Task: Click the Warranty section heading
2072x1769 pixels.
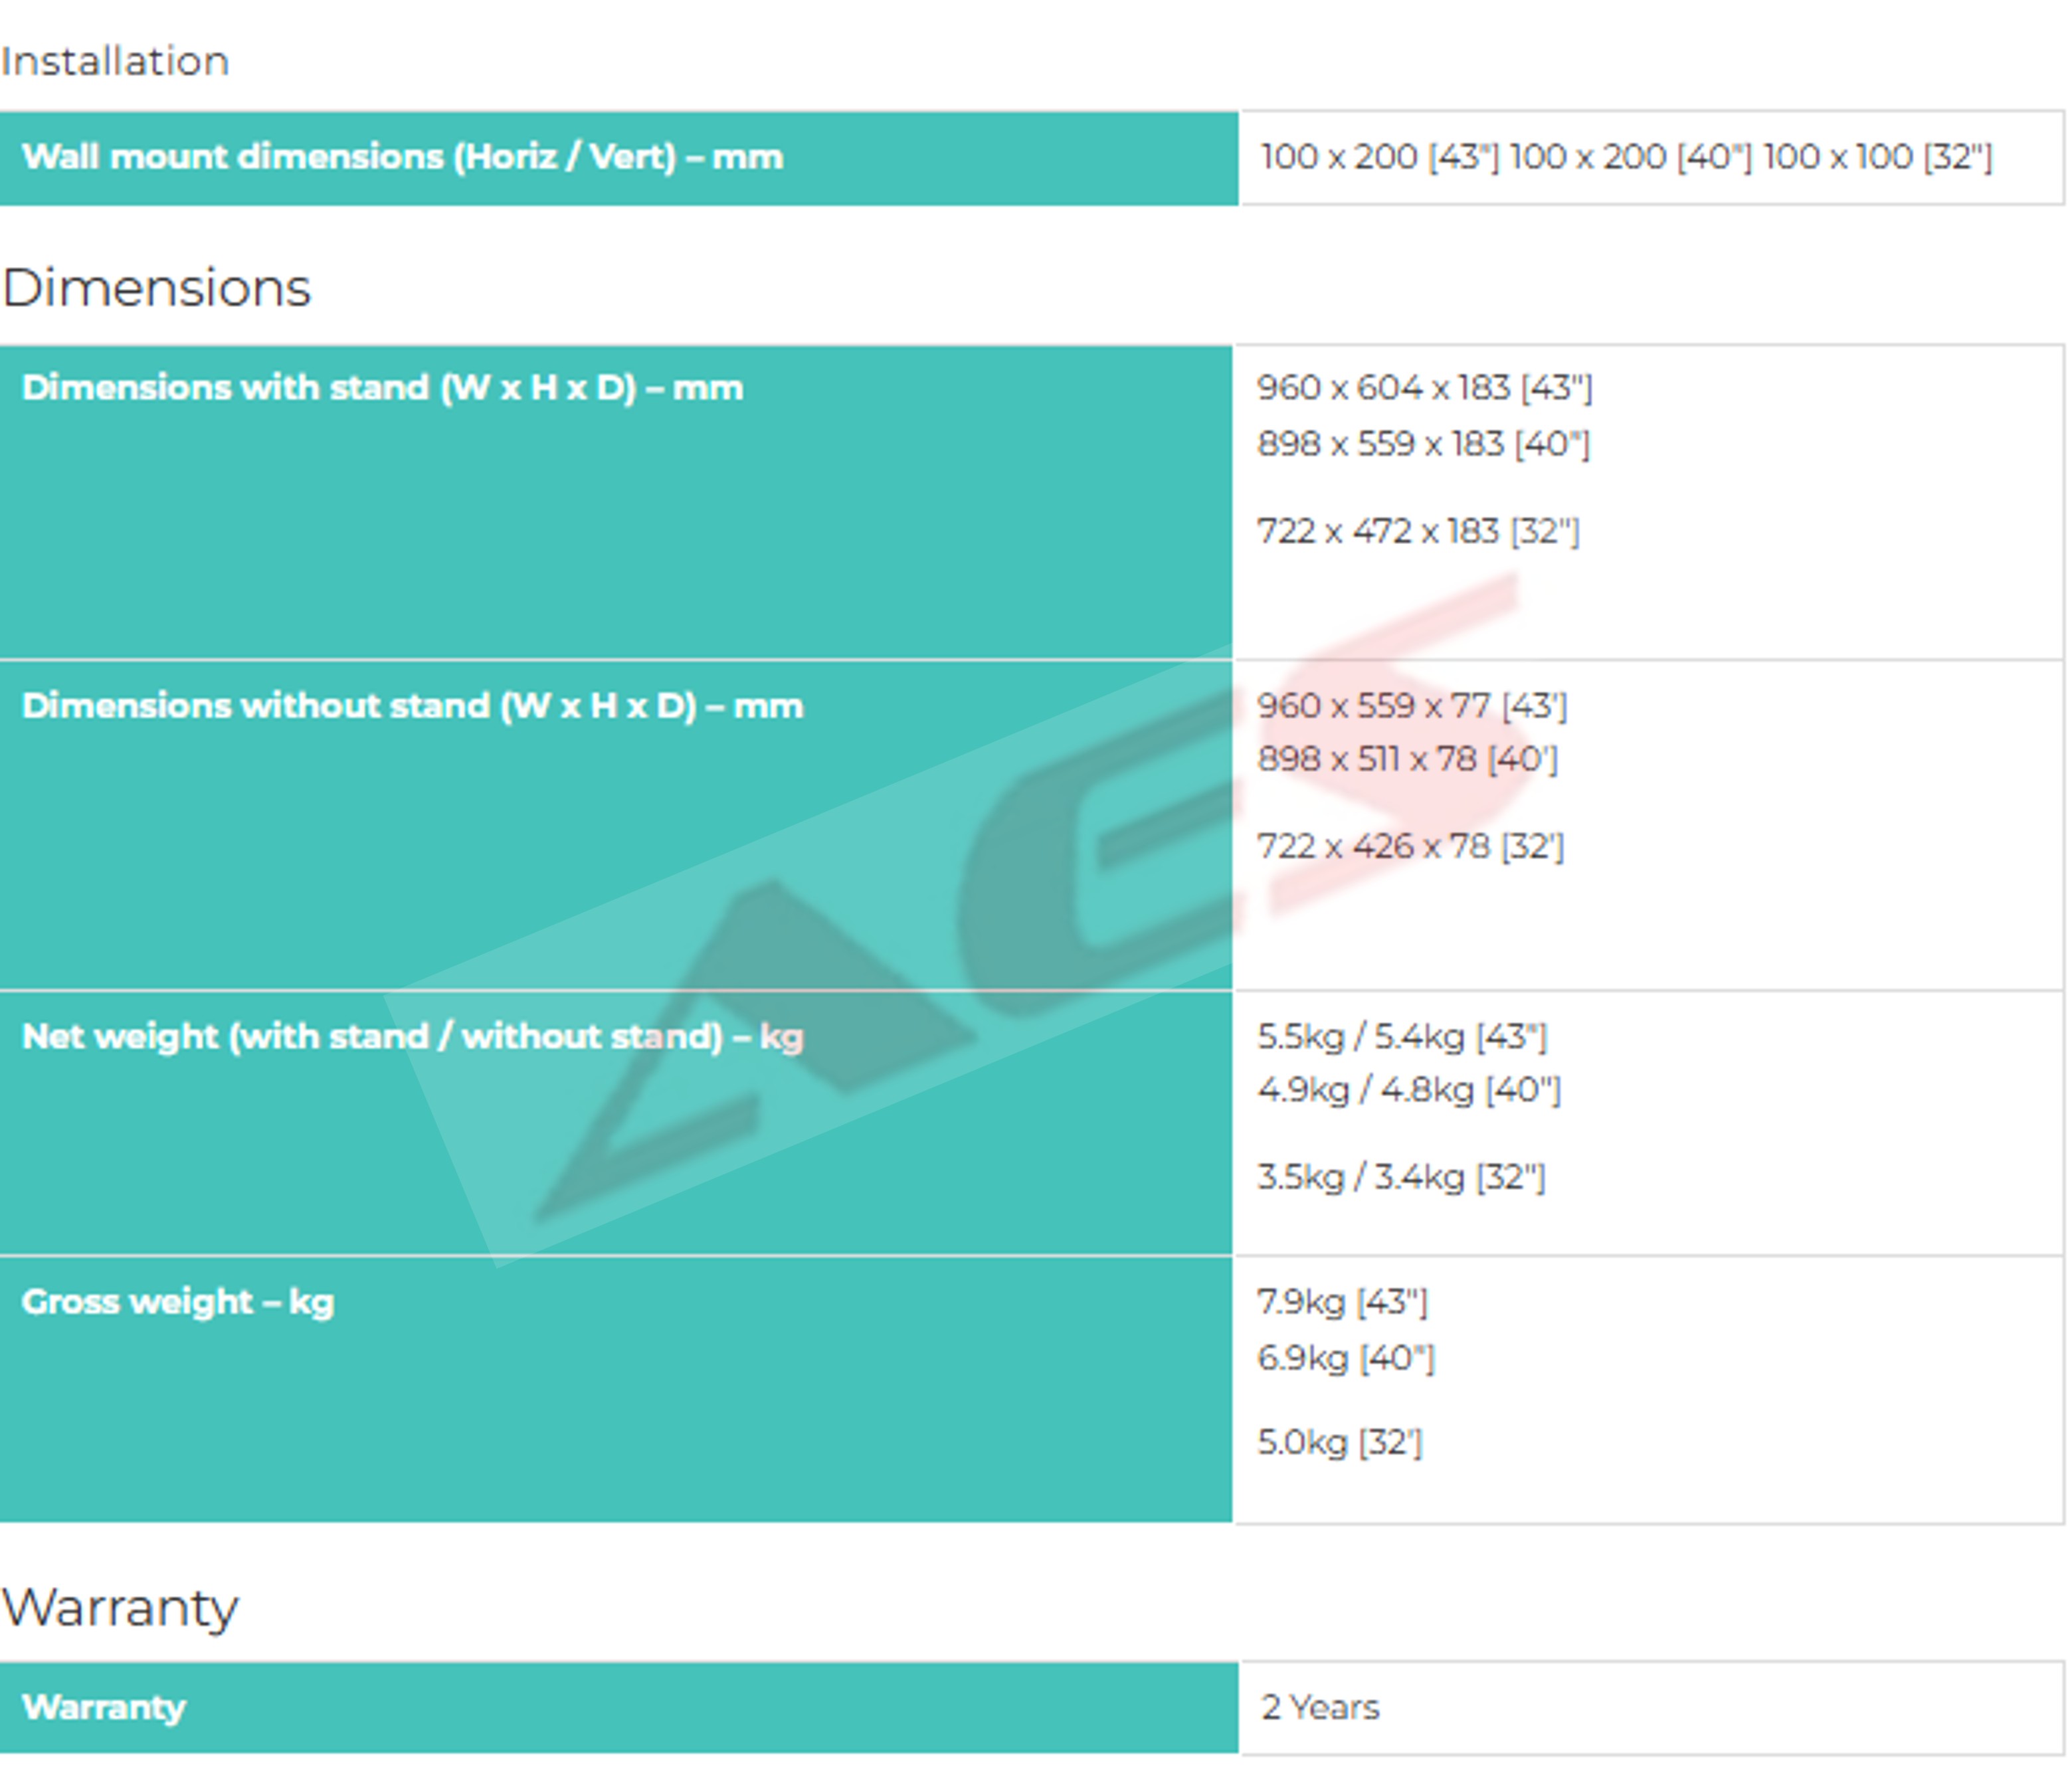Action: tap(120, 1607)
